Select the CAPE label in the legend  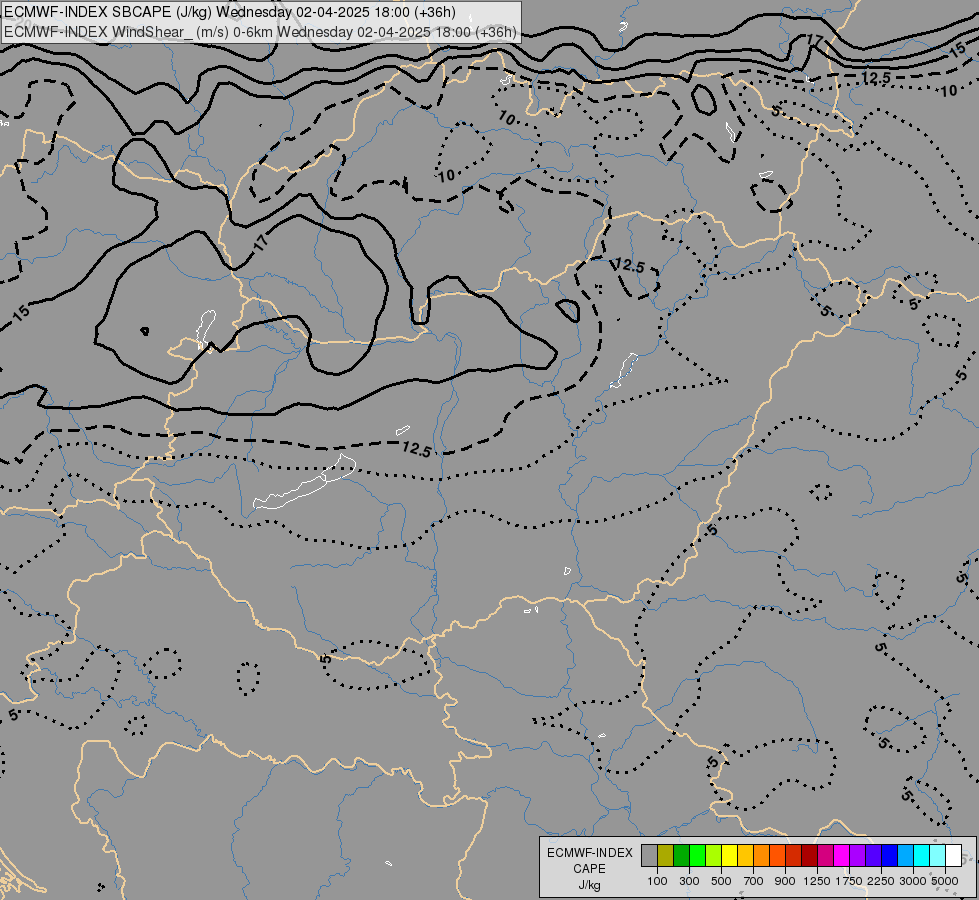click(x=590, y=869)
